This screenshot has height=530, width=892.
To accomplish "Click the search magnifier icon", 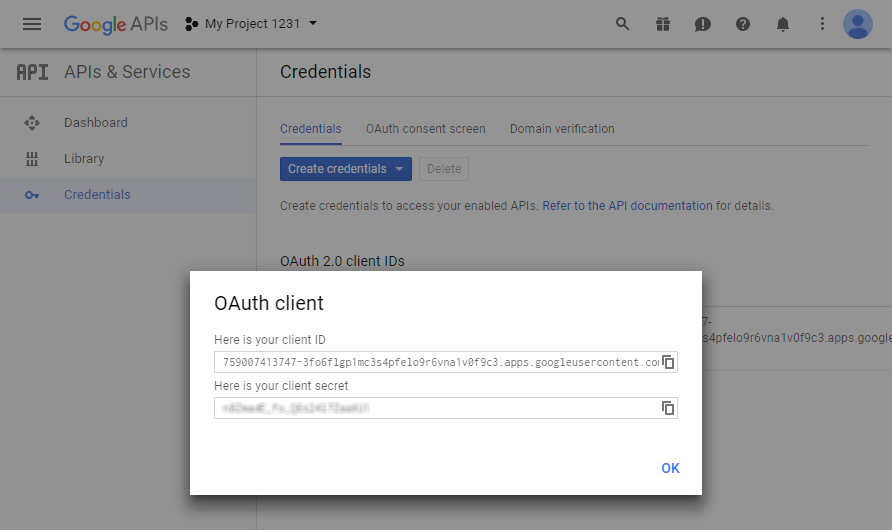I will [x=622, y=24].
